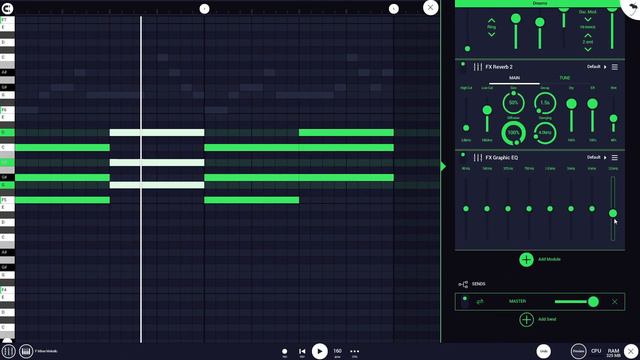Click the up arrow above the 2 cent value
Image resolution: width=640 pixels, height=360 pixels.
[588, 35]
